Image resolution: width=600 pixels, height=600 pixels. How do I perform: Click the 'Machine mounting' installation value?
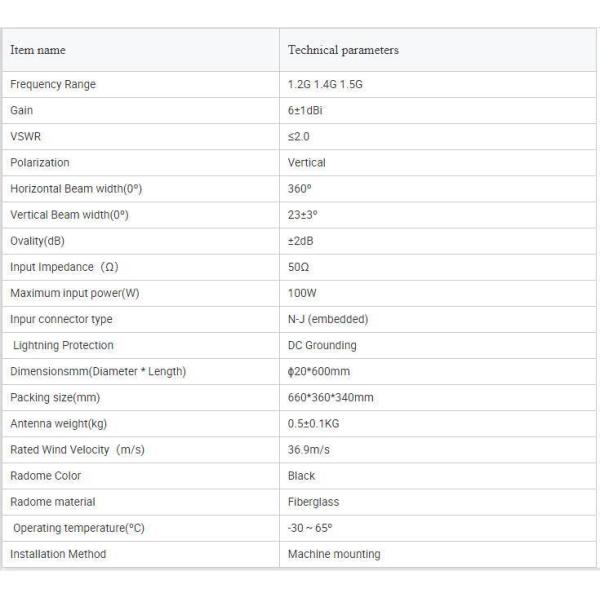(334, 554)
